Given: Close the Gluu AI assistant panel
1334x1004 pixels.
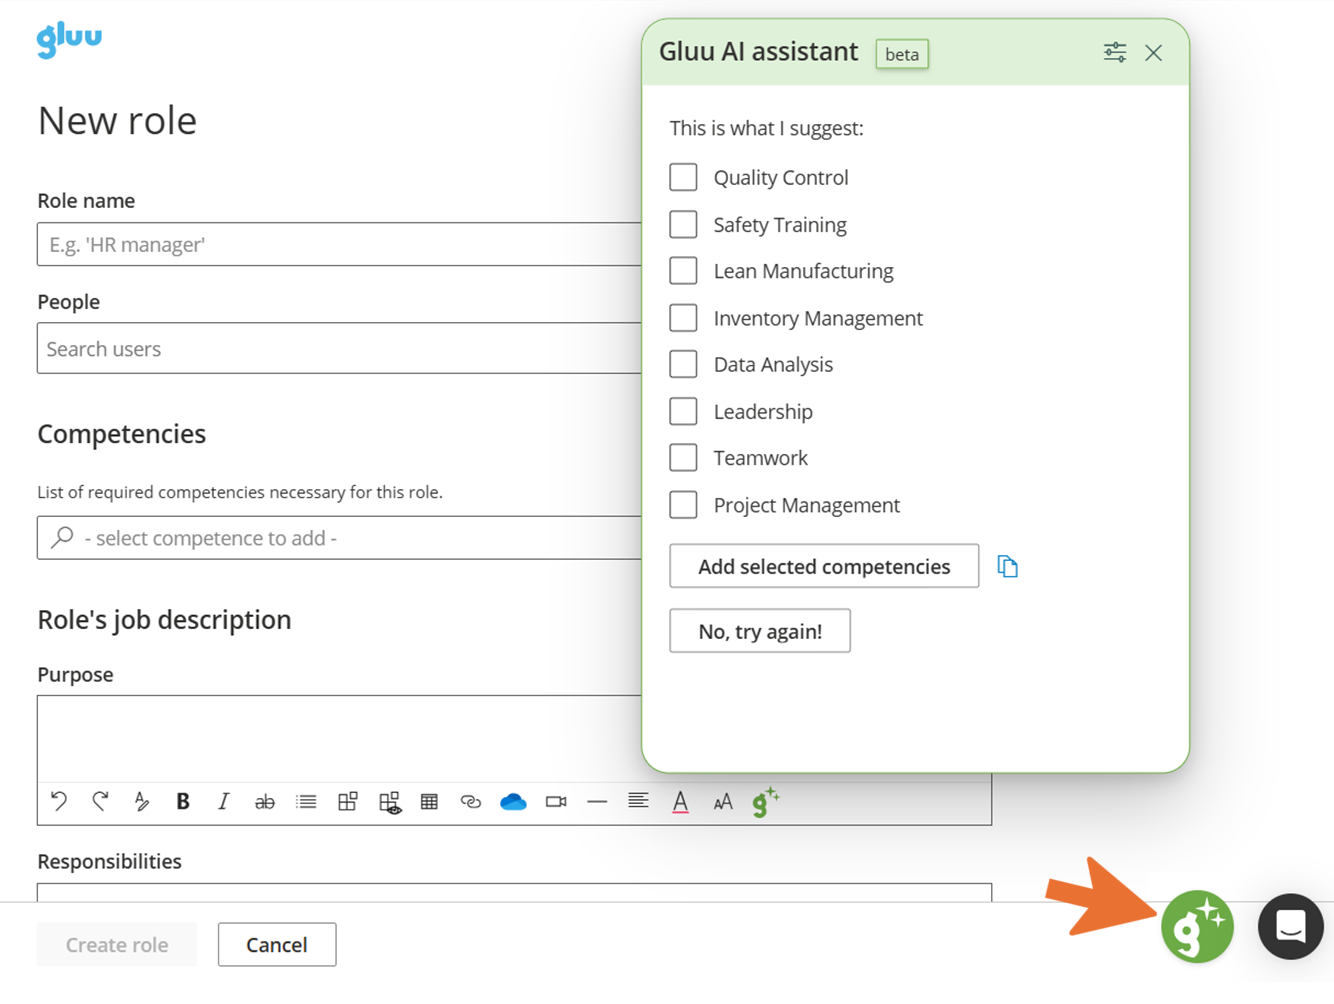Looking at the screenshot, I should pyautogui.click(x=1153, y=52).
